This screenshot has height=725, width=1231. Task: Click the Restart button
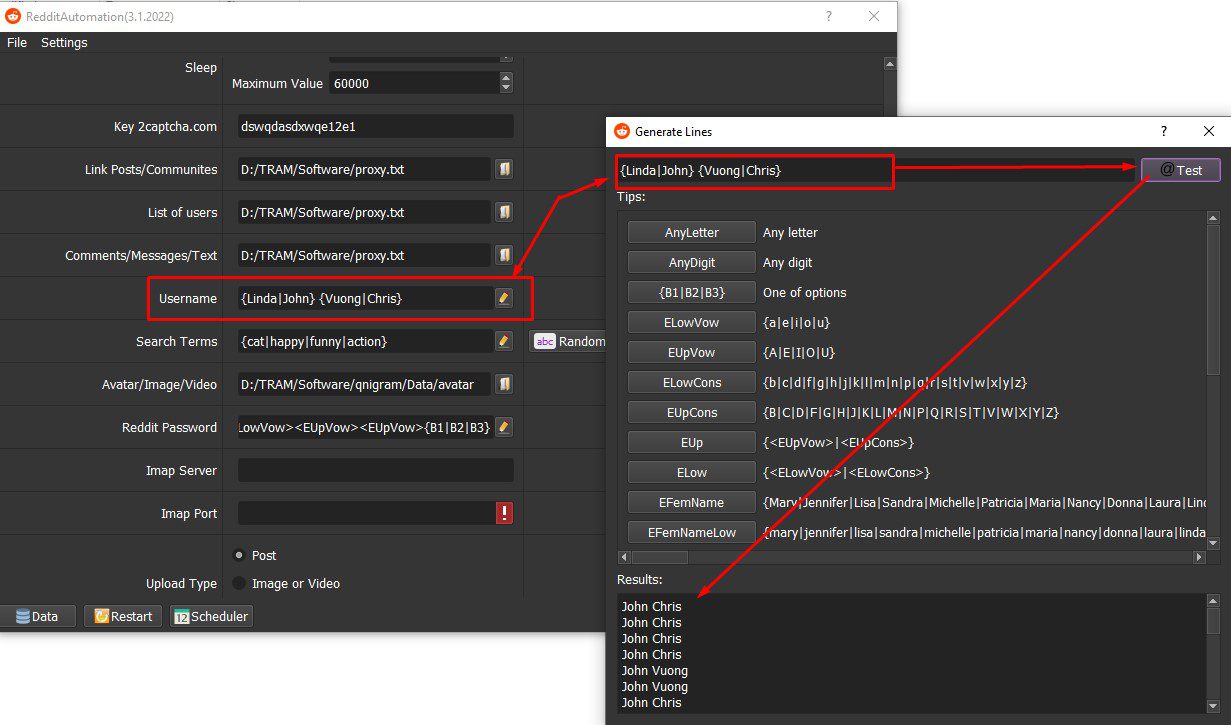click(124, 616)
